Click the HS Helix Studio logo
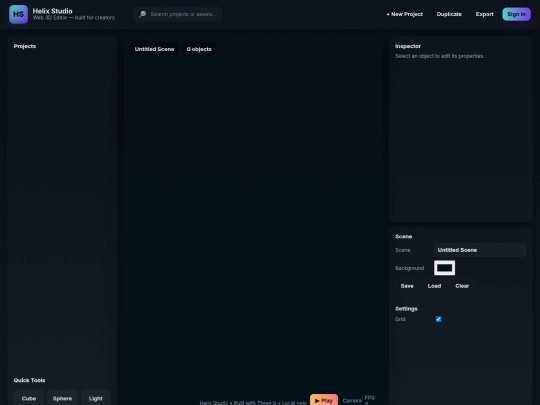 point(18,14)
